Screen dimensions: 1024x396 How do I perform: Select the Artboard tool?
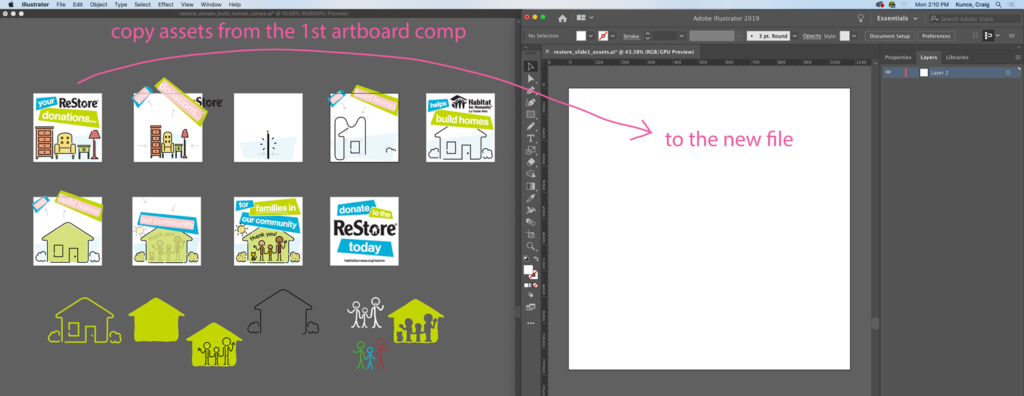click(x=531, y=234)
